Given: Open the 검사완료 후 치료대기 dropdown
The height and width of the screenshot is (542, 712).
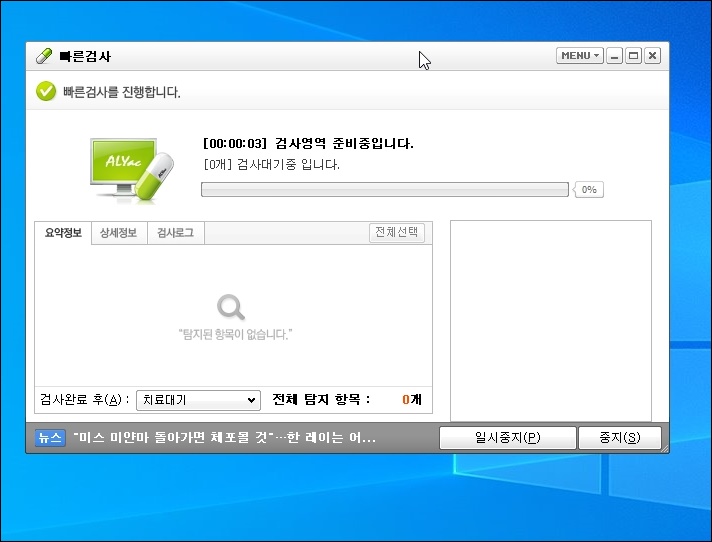Looking at the screenshot, I should click(x=198, y=400).
